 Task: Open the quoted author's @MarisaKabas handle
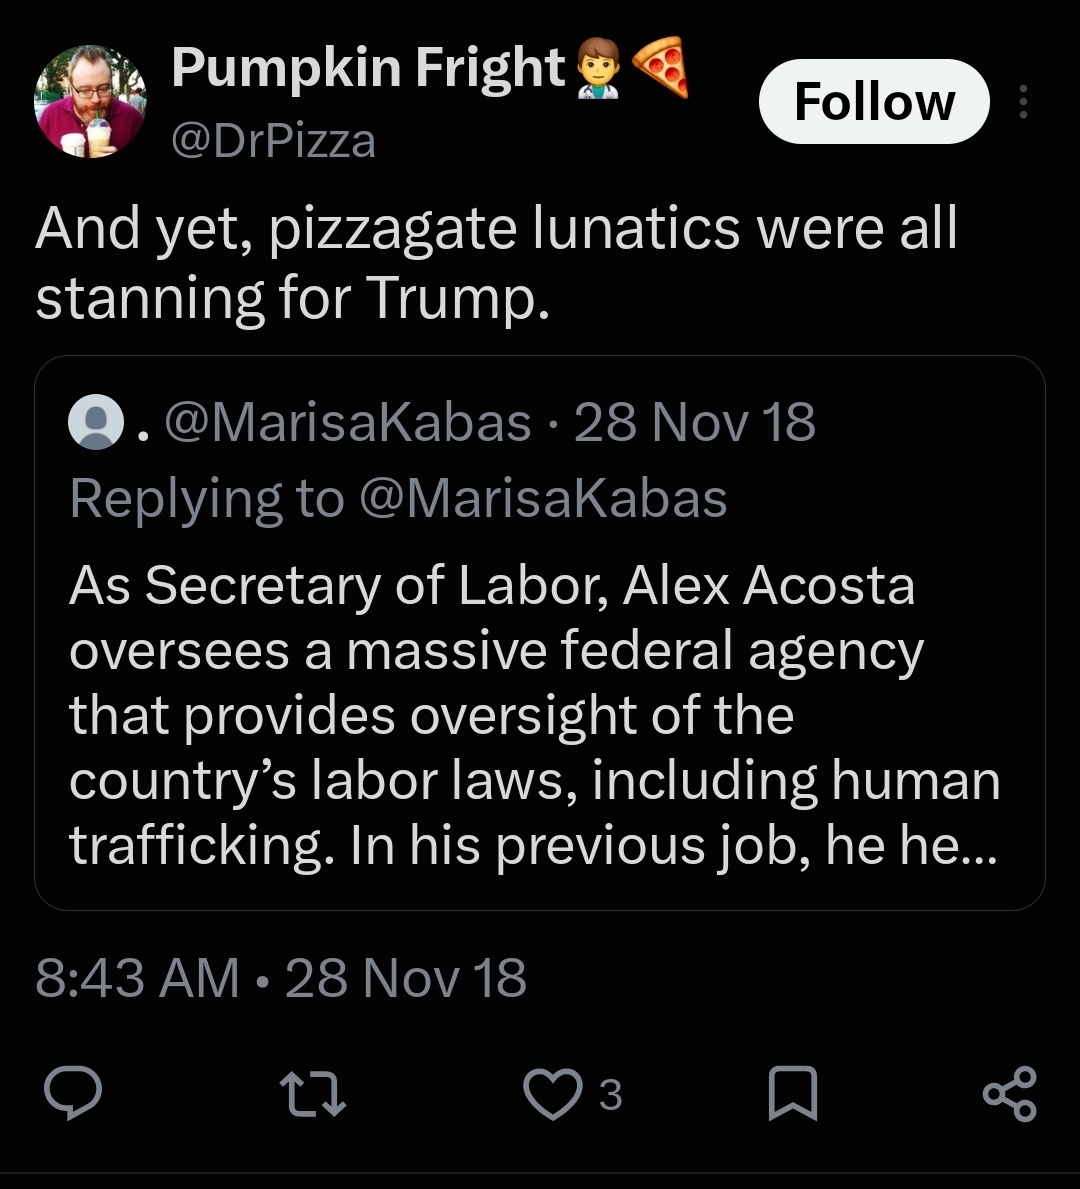click(x=347, y=422)
